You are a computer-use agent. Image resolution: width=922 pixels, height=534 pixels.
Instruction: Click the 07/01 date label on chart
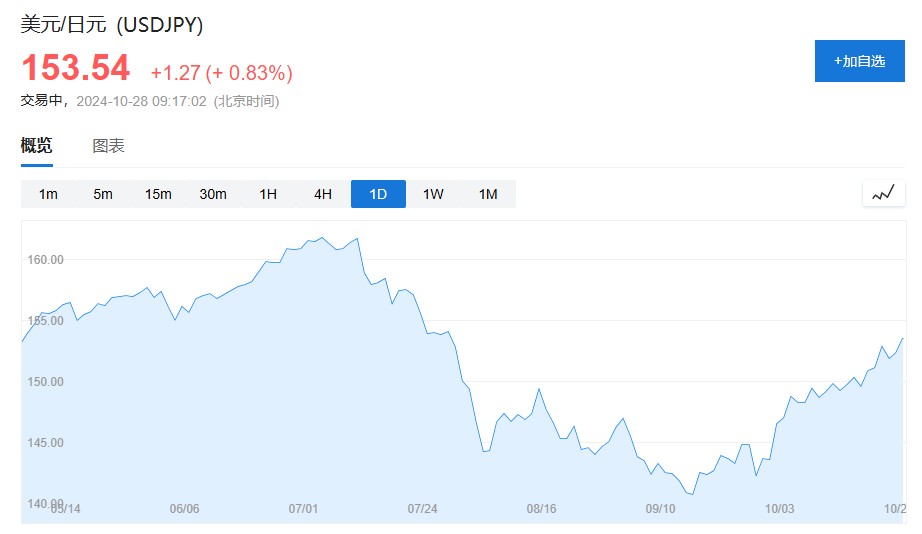[303, 509]
